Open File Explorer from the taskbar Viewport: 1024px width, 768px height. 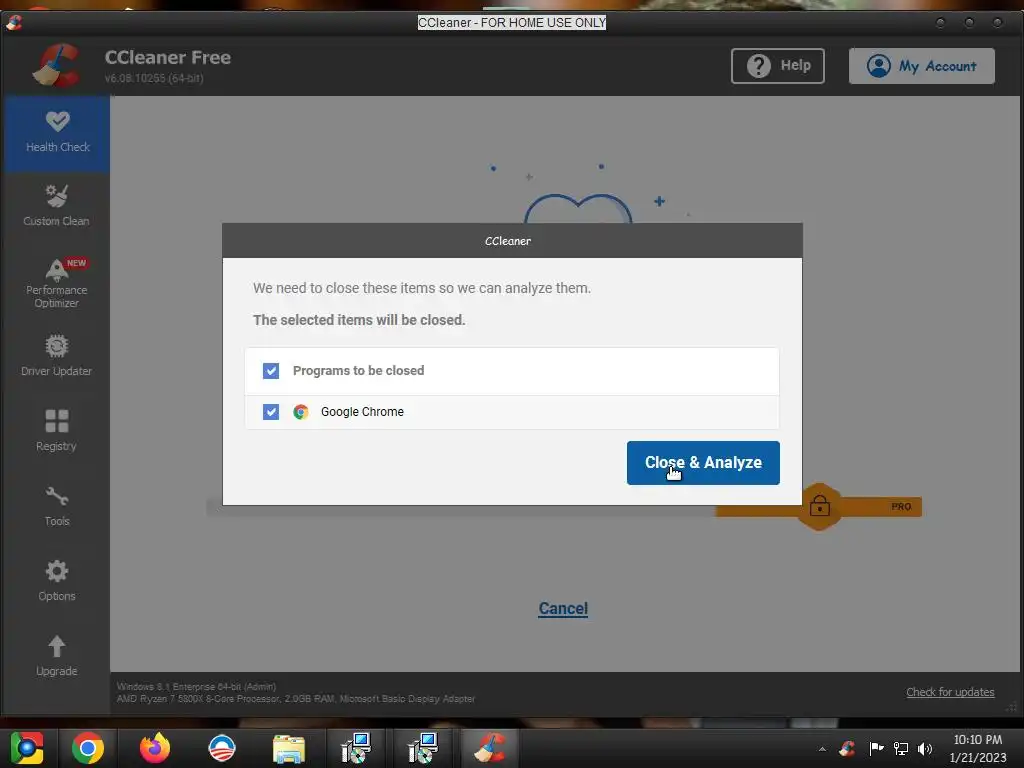[289, 748]
